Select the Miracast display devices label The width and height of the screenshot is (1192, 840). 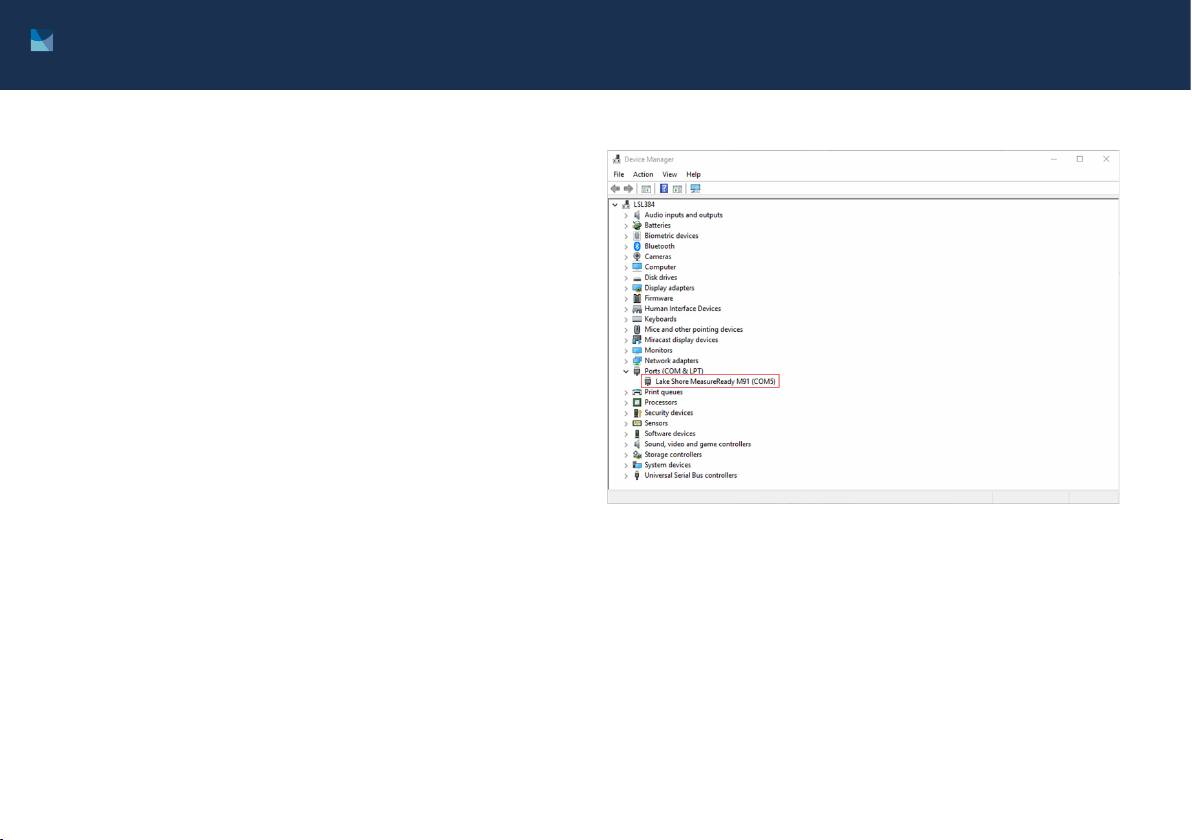[681, 340]
